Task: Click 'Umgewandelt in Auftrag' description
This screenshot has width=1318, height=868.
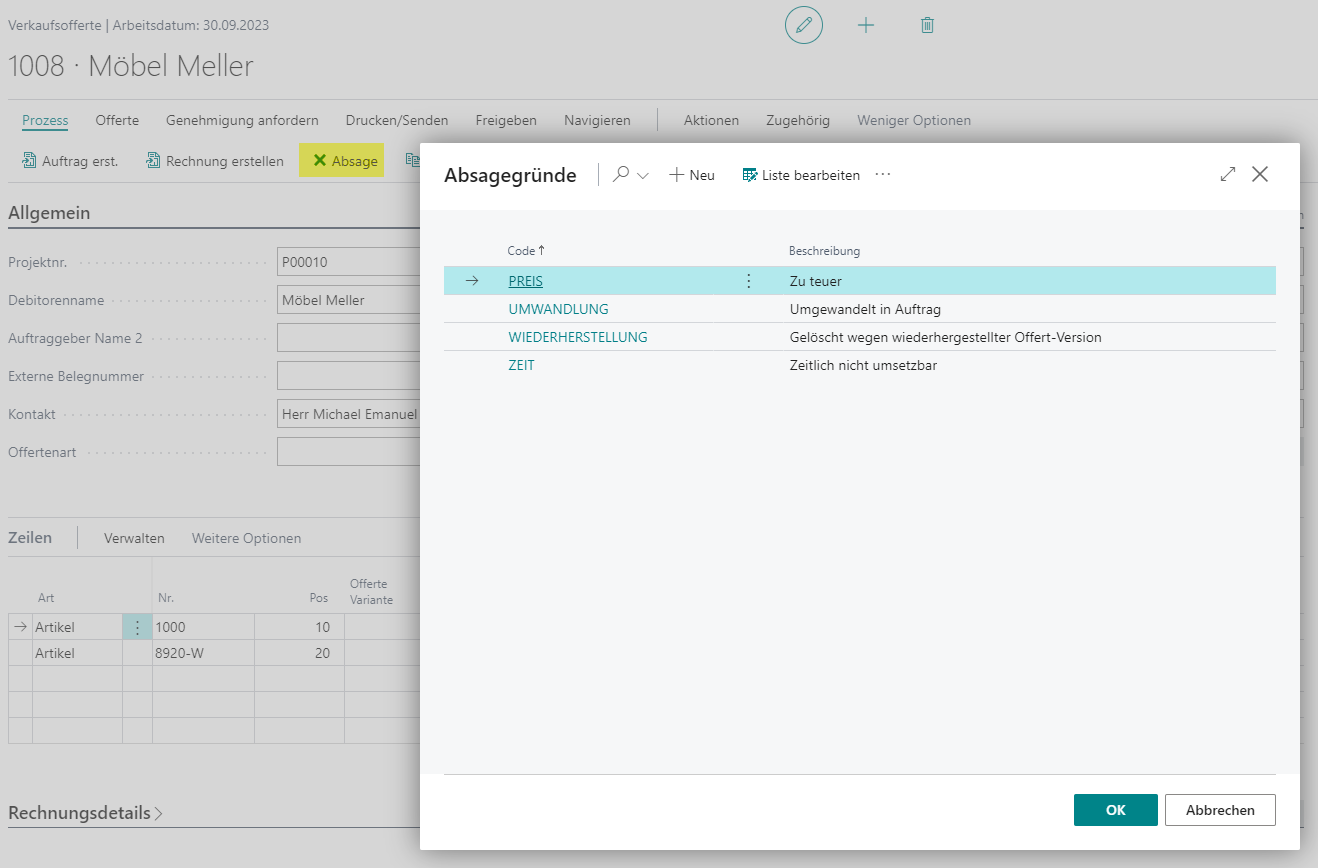Action: pyautogui.click(x=865, y=309)
